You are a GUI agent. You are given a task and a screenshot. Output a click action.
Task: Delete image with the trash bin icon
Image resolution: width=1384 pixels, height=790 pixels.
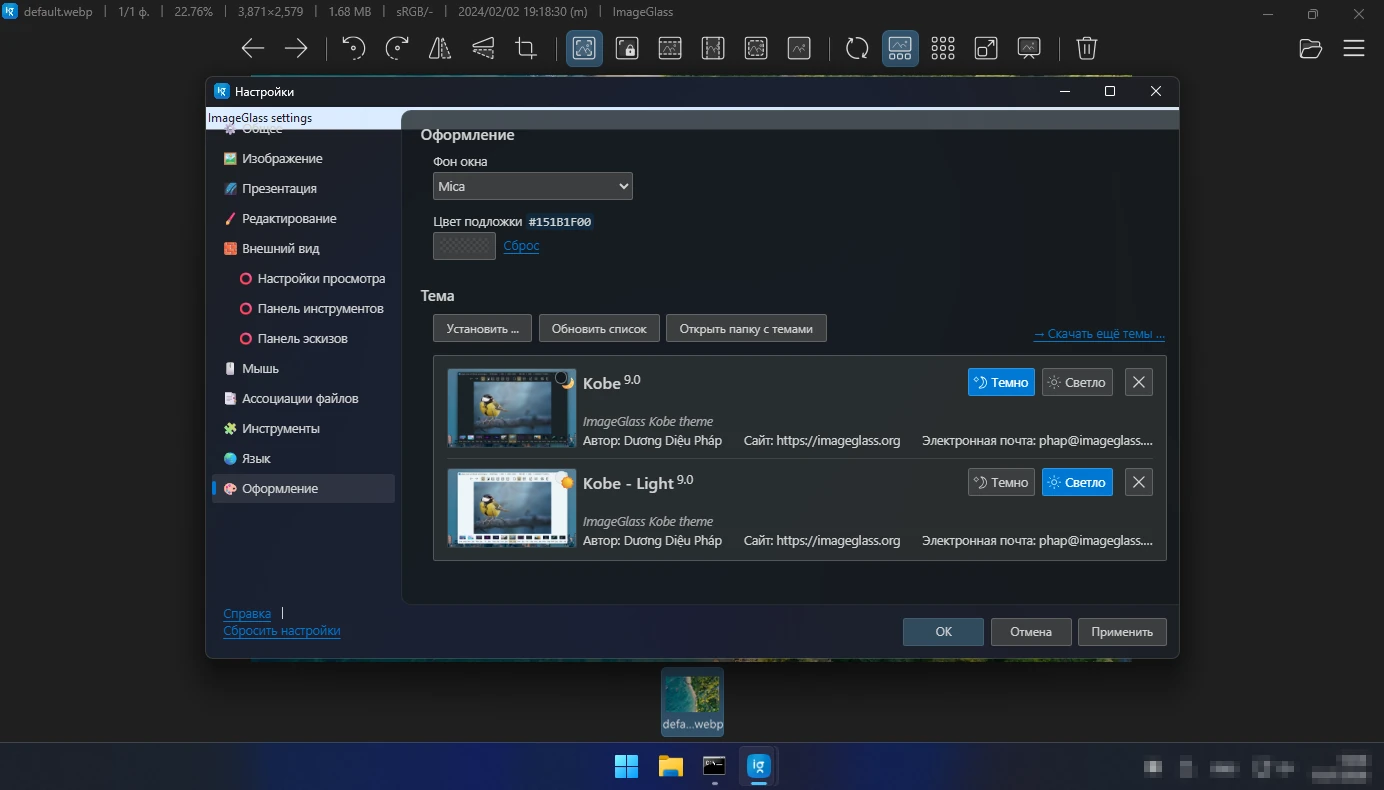(x=1087, y=48)
